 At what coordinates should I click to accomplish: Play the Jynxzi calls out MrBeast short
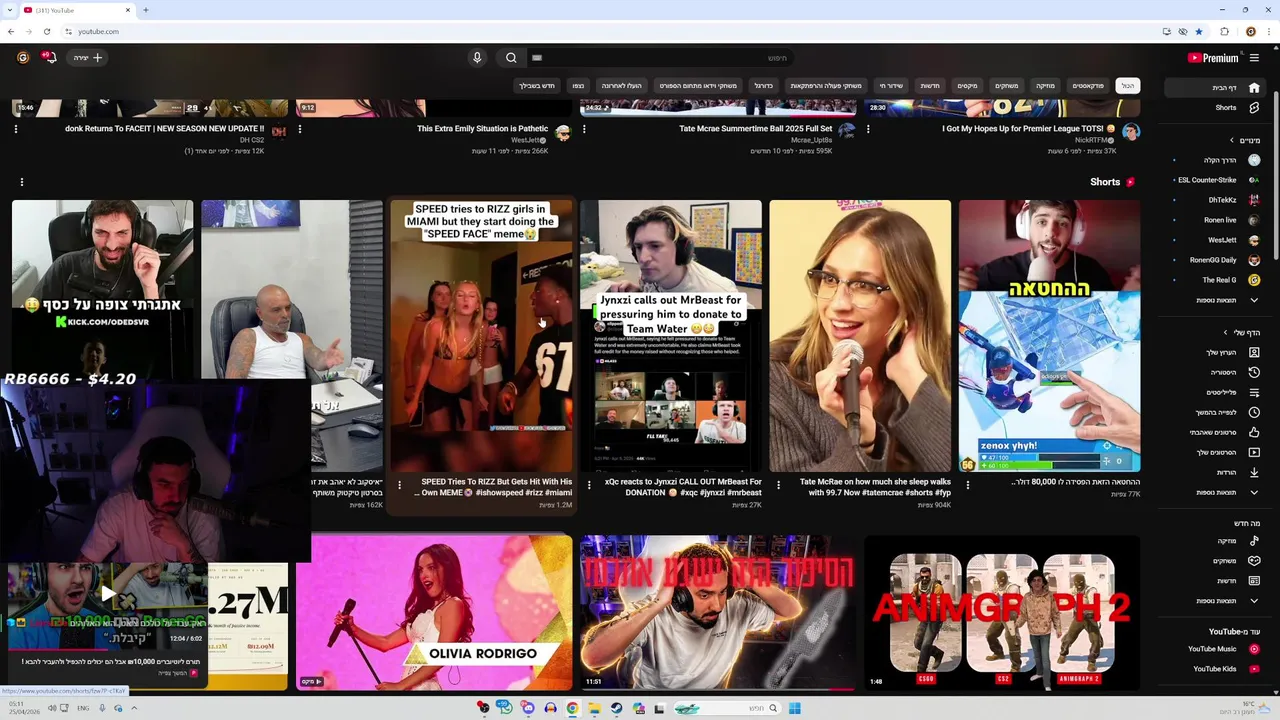click(670, 336)
